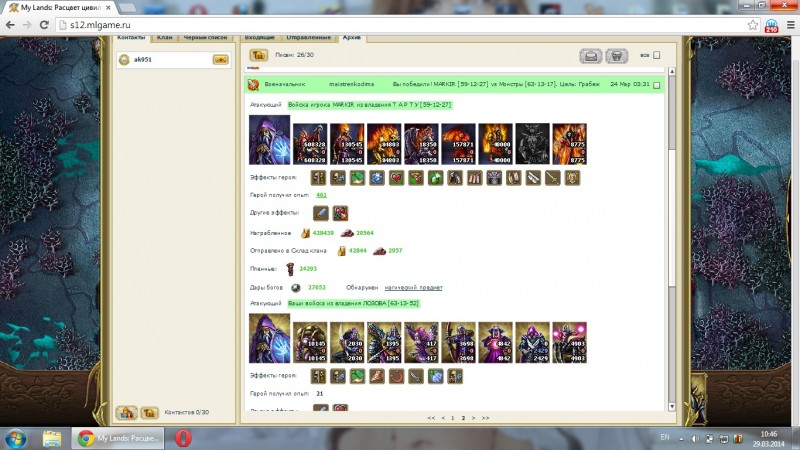Screen dimensions: 800x450
Task: Click red icon under Другие эффекты
Action: pyautogui.click(x=340, y=213)
